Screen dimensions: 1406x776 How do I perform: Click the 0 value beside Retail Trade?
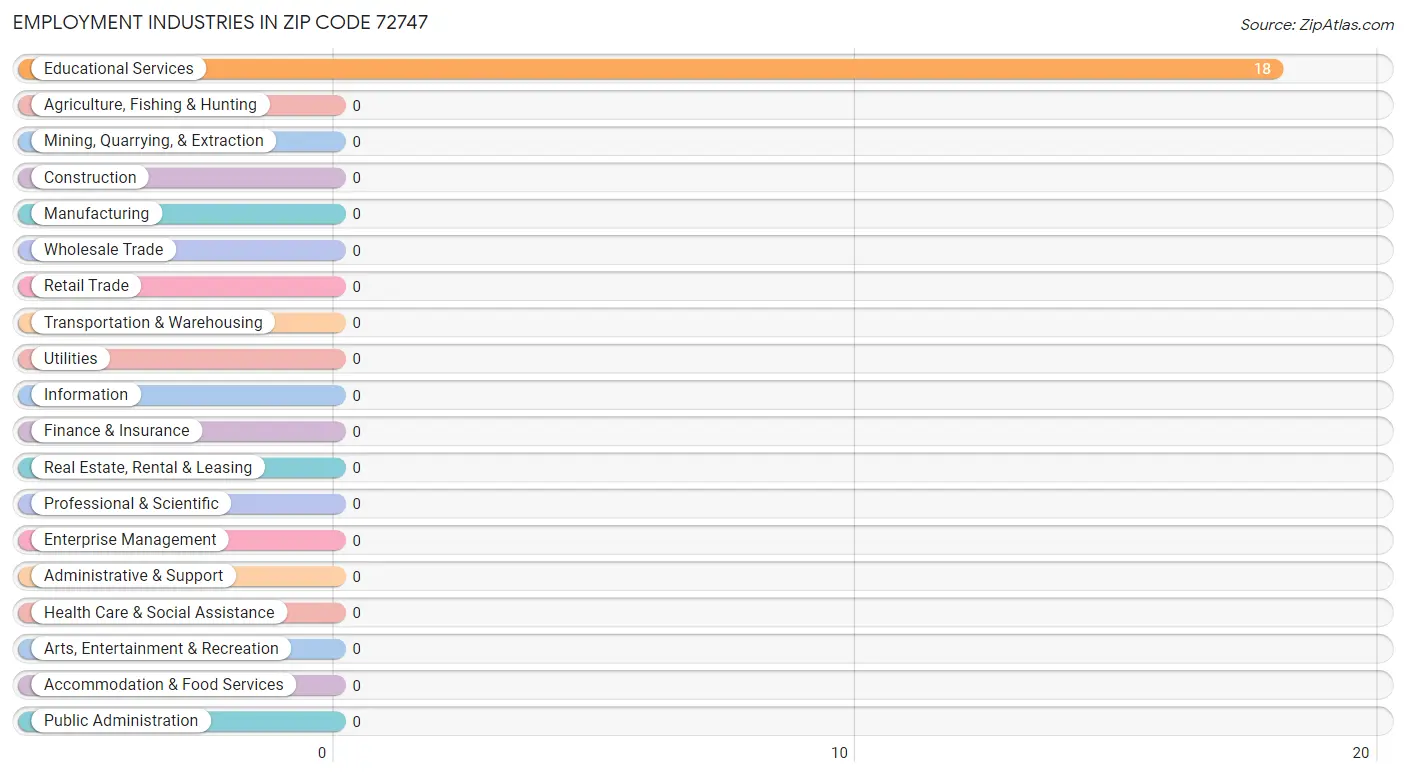point(357,287)
